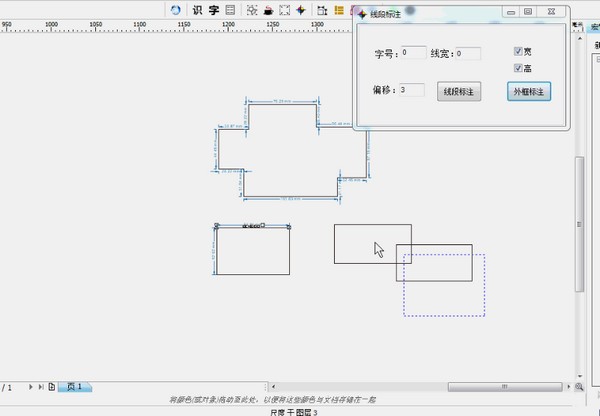Click the 线宽 line width input field
This screenshot has height=416, width=600.
click(467, 54)
